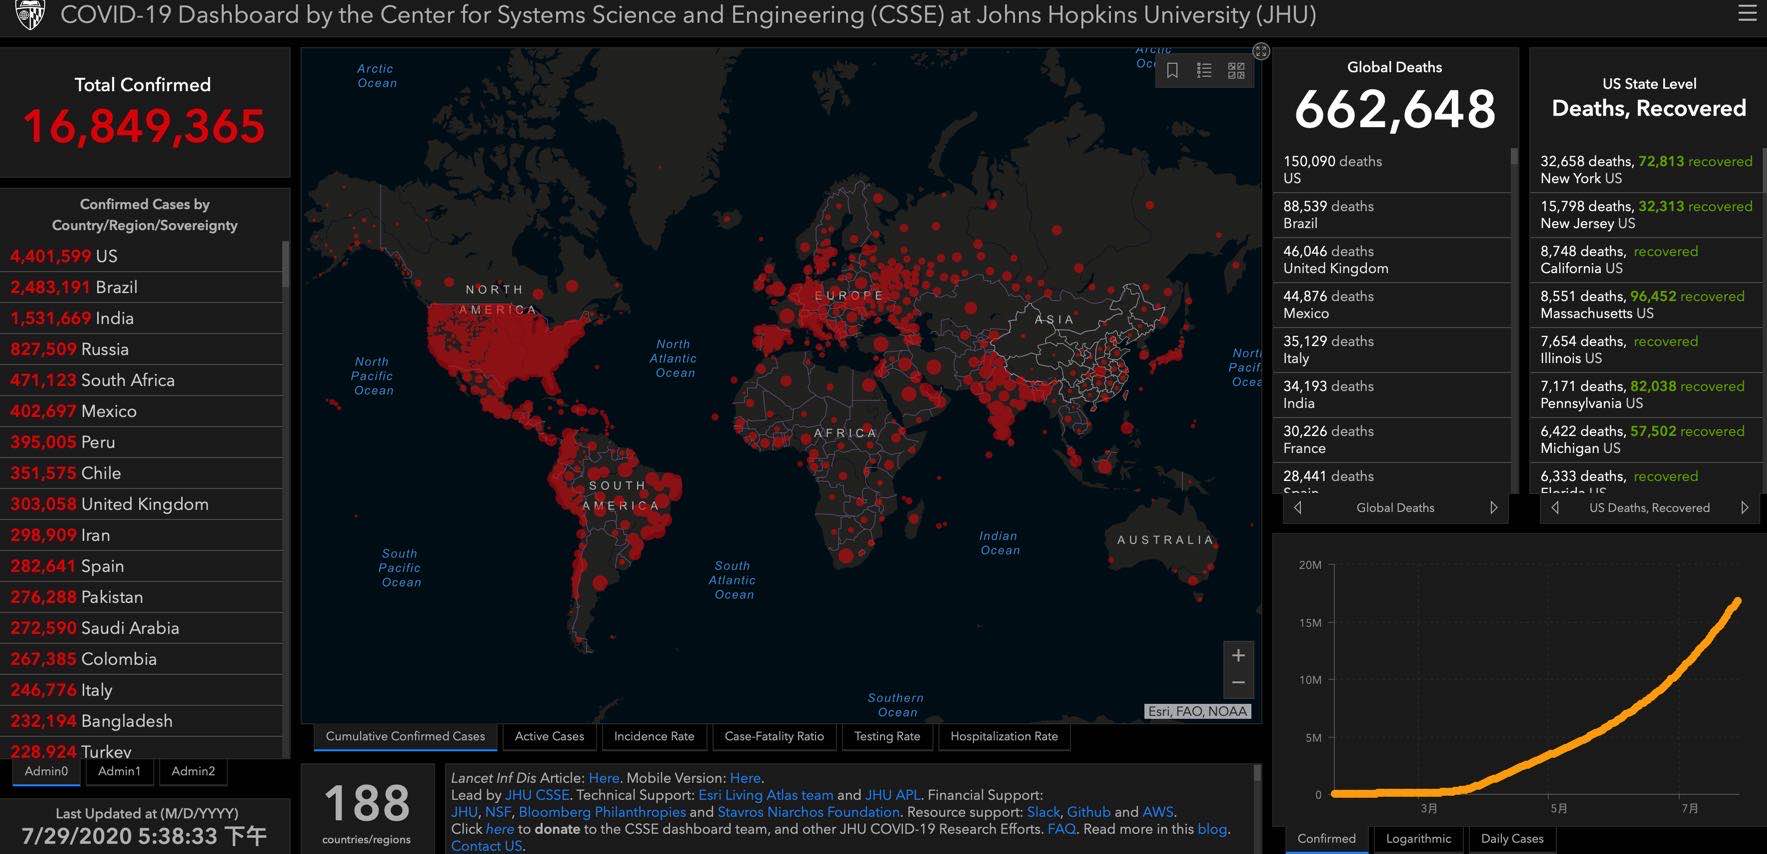Viewport: 1767px width, 854px height.
Task: Expand the map panel to full screen
Action: [1261, 51]
